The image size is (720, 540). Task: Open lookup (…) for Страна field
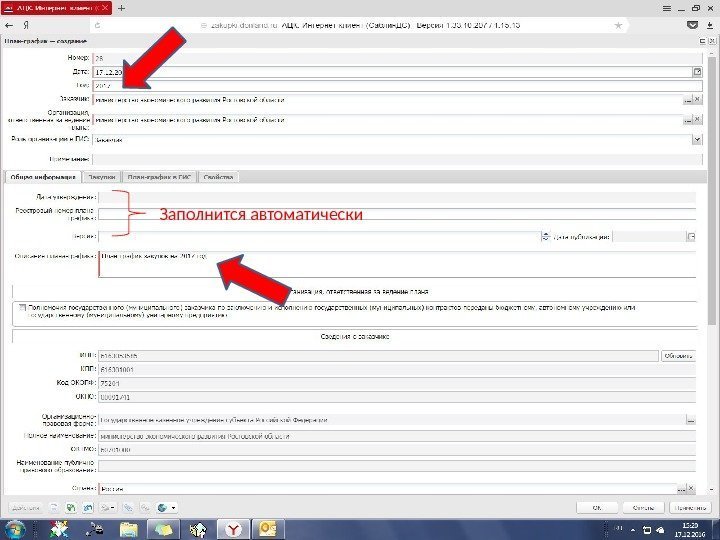click(681, 489)
